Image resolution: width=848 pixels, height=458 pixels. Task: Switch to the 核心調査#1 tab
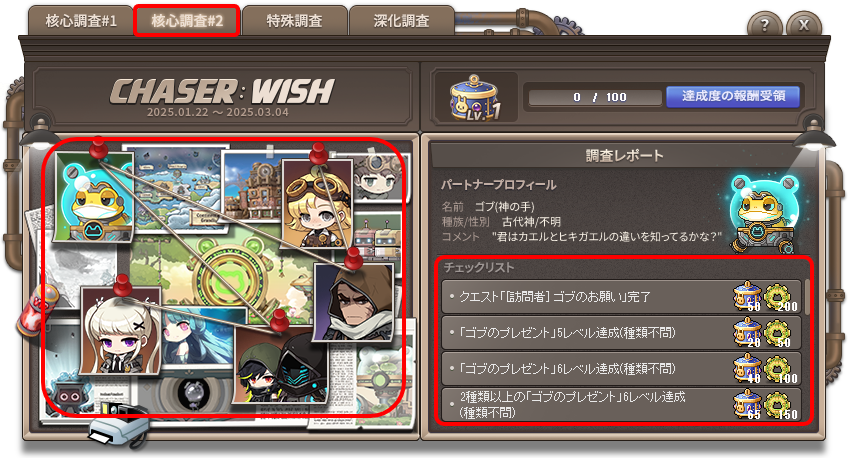(x=81, y=21)
